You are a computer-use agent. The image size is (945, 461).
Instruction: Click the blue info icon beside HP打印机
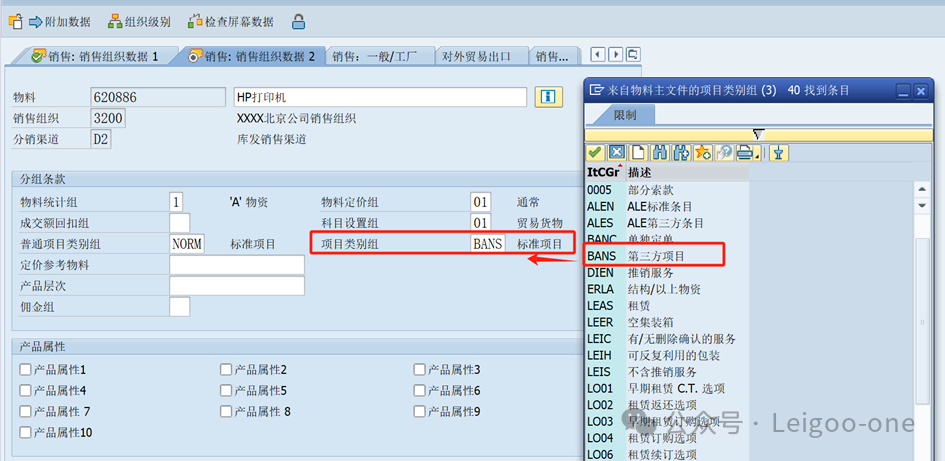[x=547, y=97]
